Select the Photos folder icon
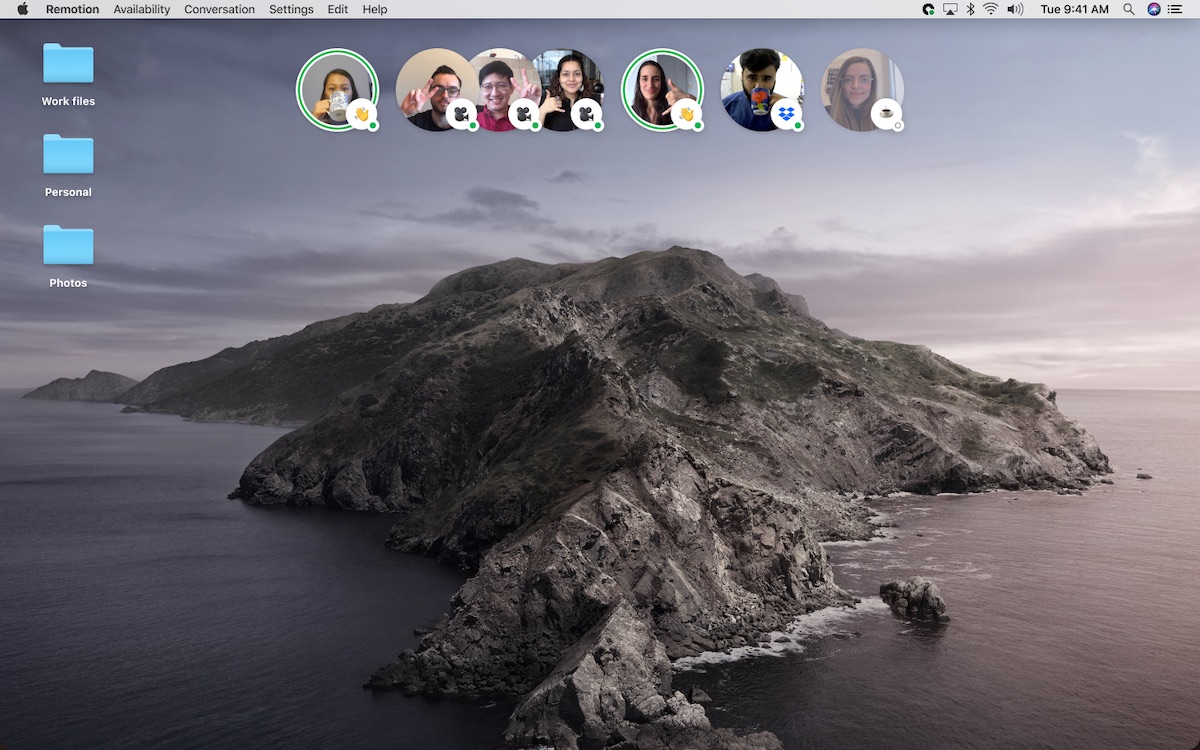1200x750 pixels. (x=68, y=245)
